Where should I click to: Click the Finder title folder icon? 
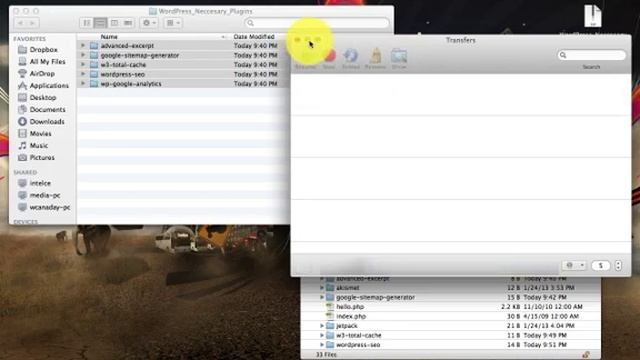pos(153,11)
